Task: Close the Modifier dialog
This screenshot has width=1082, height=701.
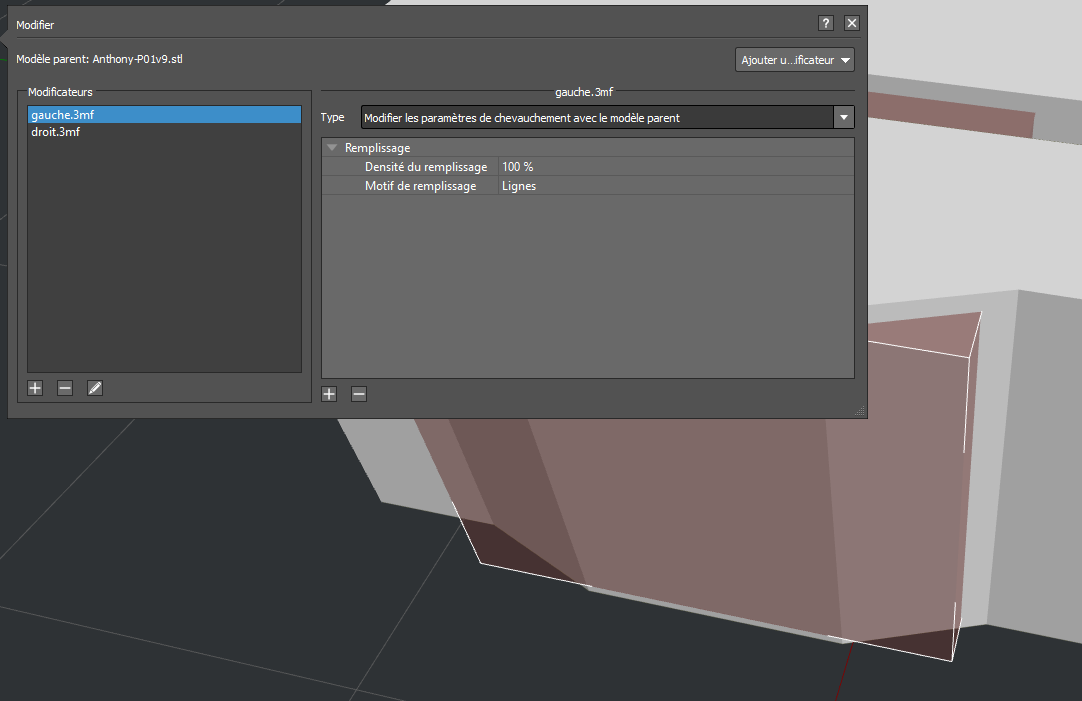Action: click(x=852, y=23)
